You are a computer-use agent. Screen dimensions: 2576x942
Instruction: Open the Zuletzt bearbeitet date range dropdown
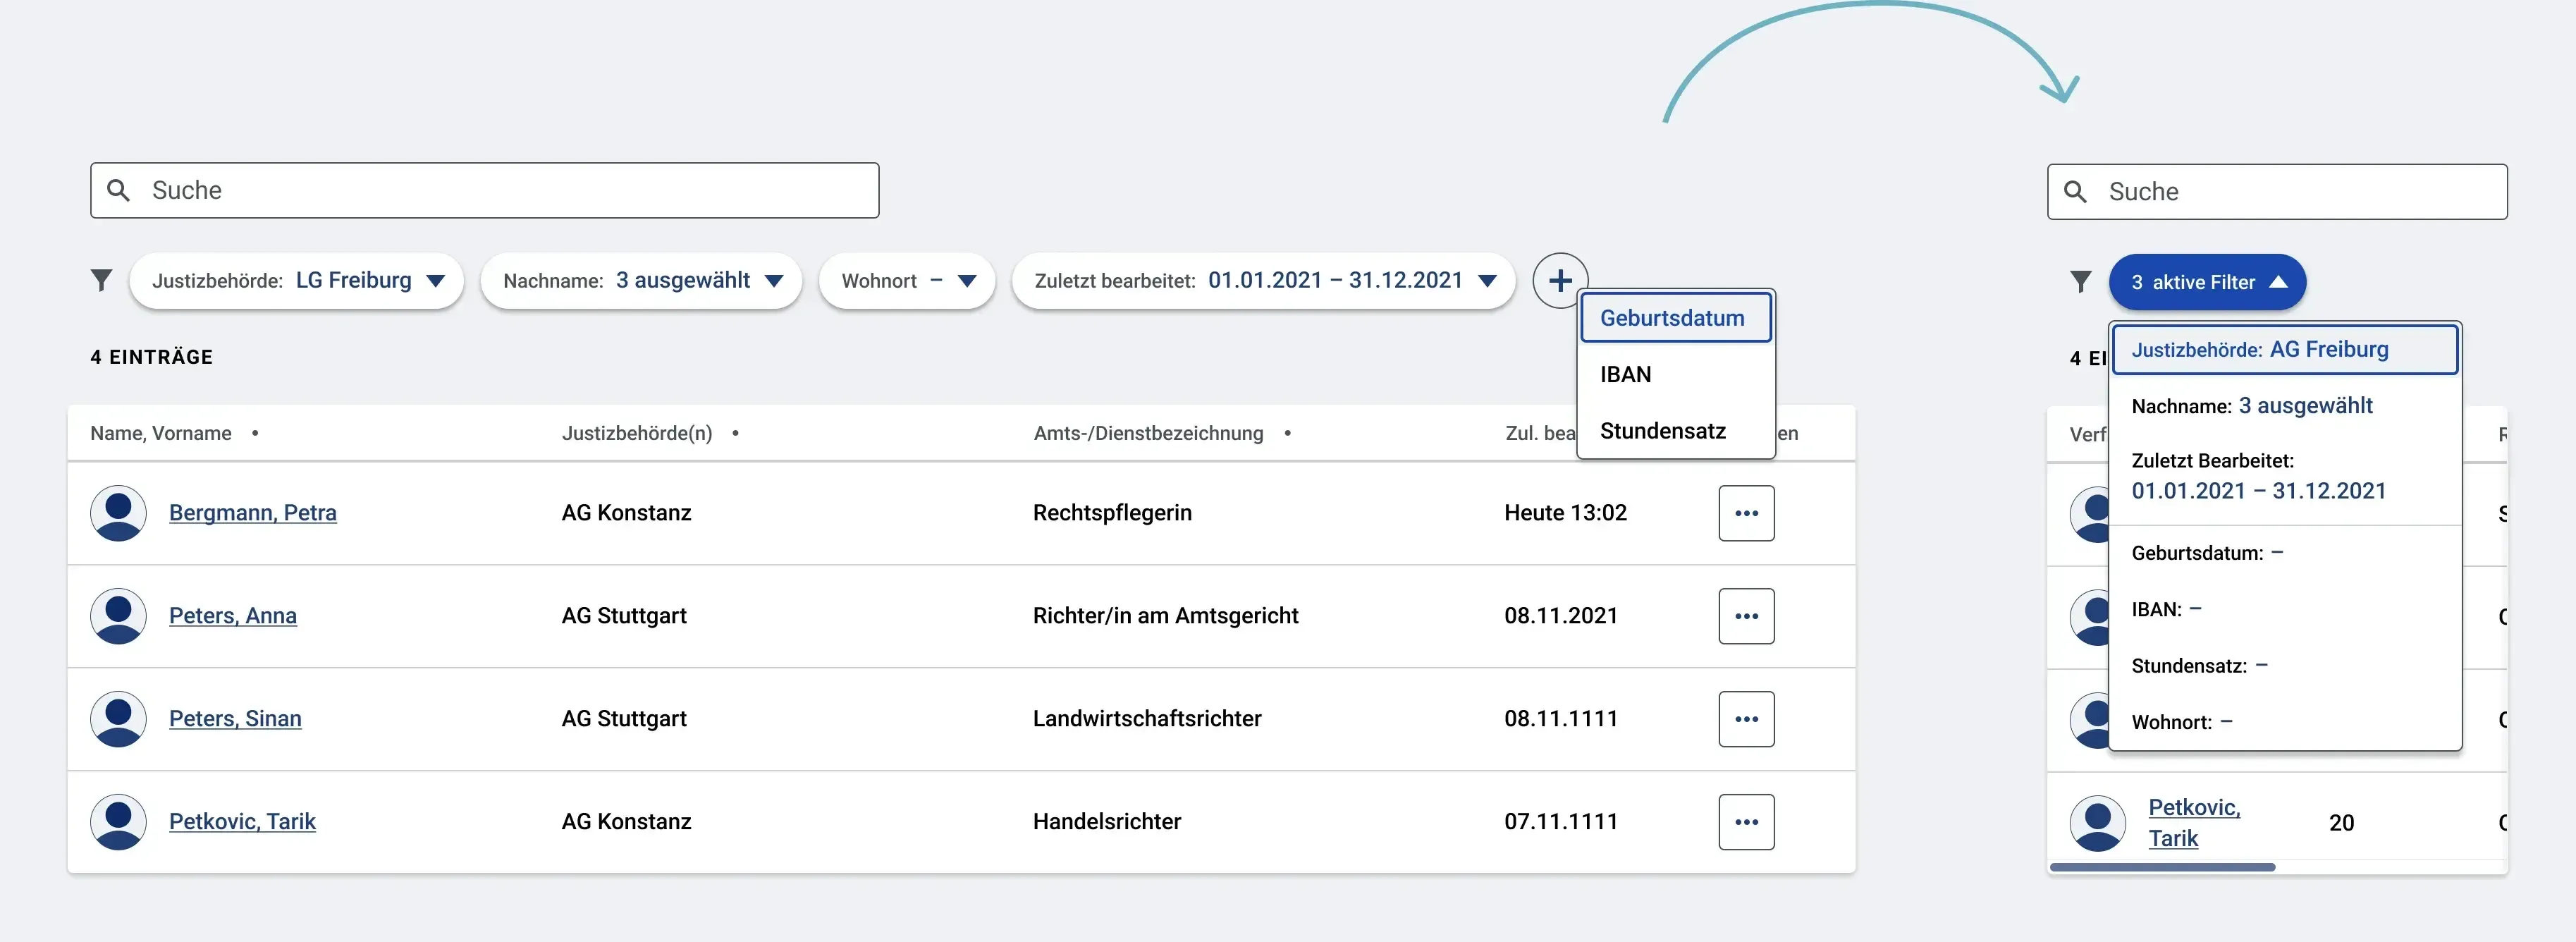[1264, 280]
